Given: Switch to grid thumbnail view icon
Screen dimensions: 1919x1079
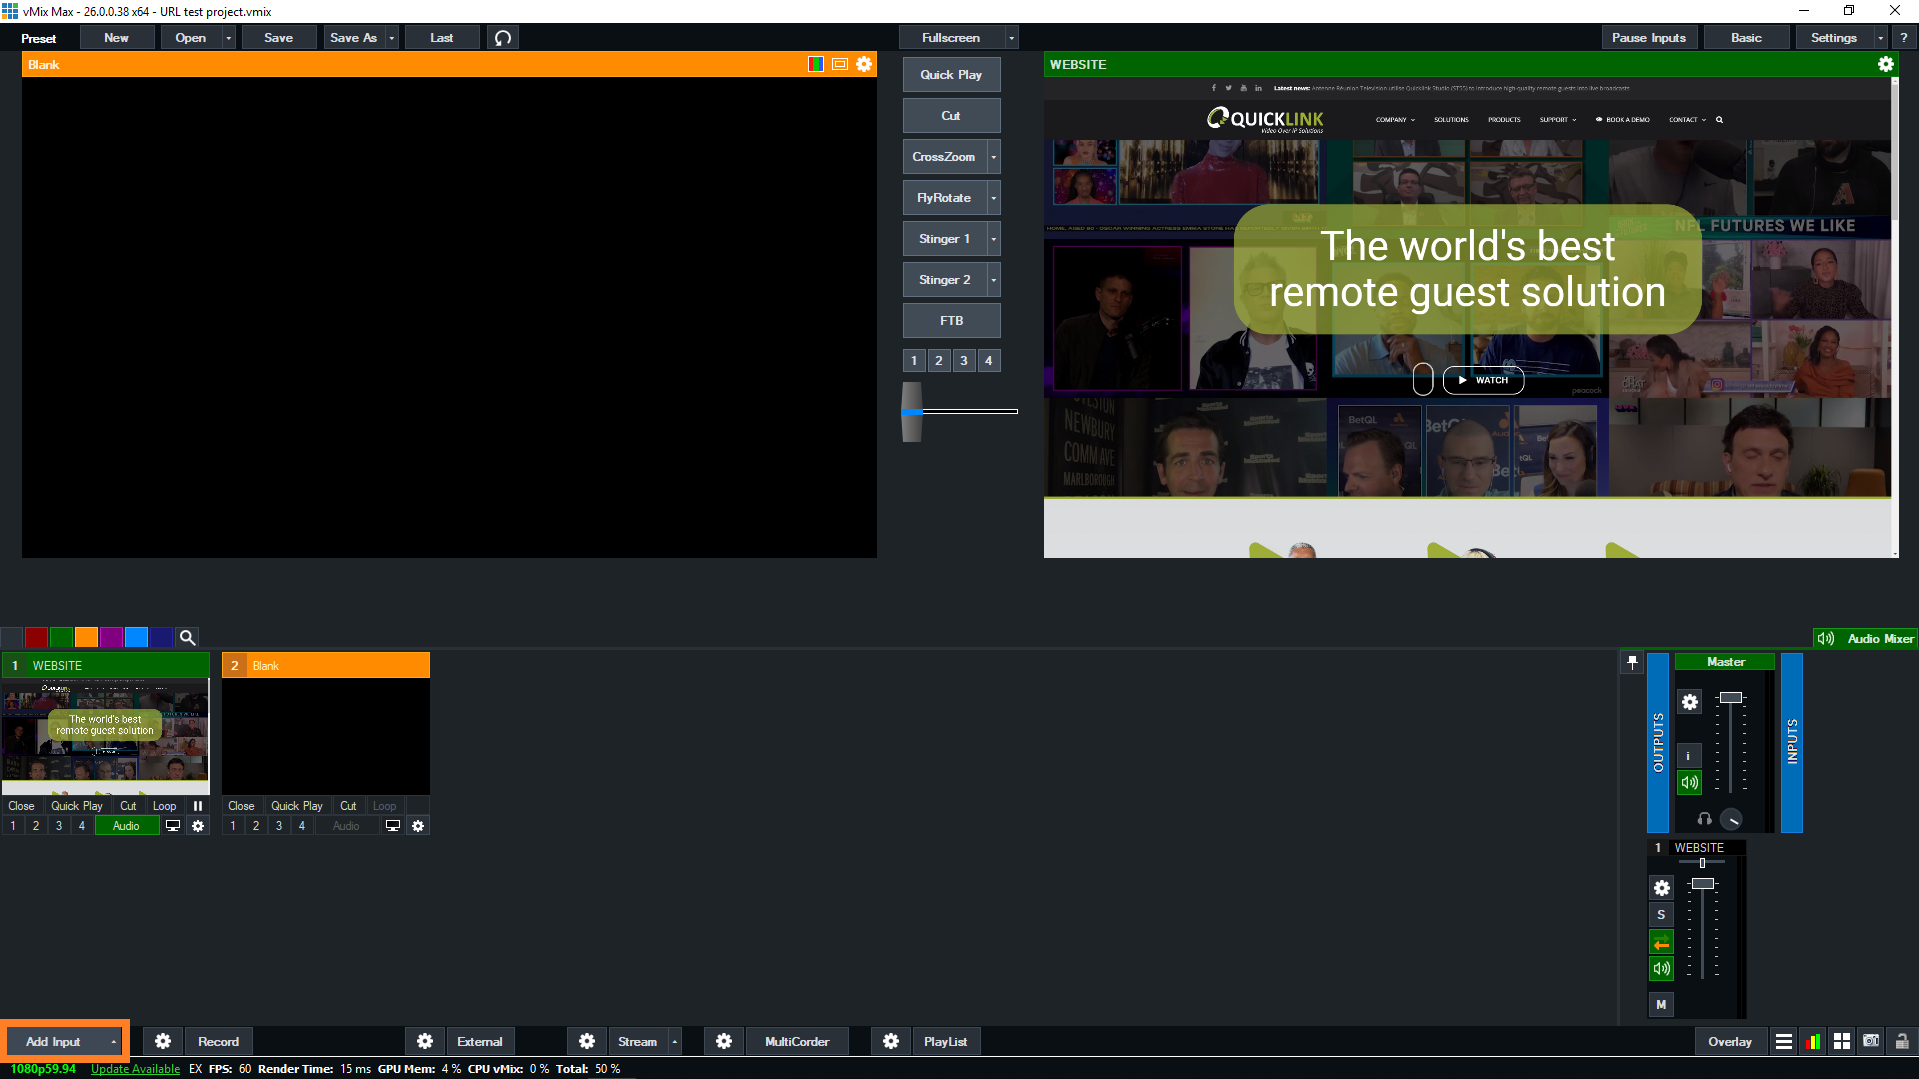Looking at the screenshot, I should pos(1842,1041).
